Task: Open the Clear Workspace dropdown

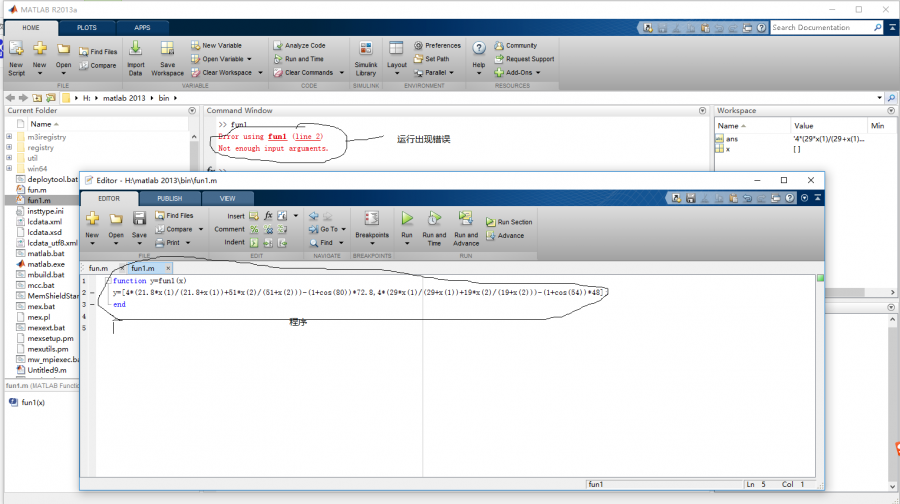Action: [x=260, y=73]
